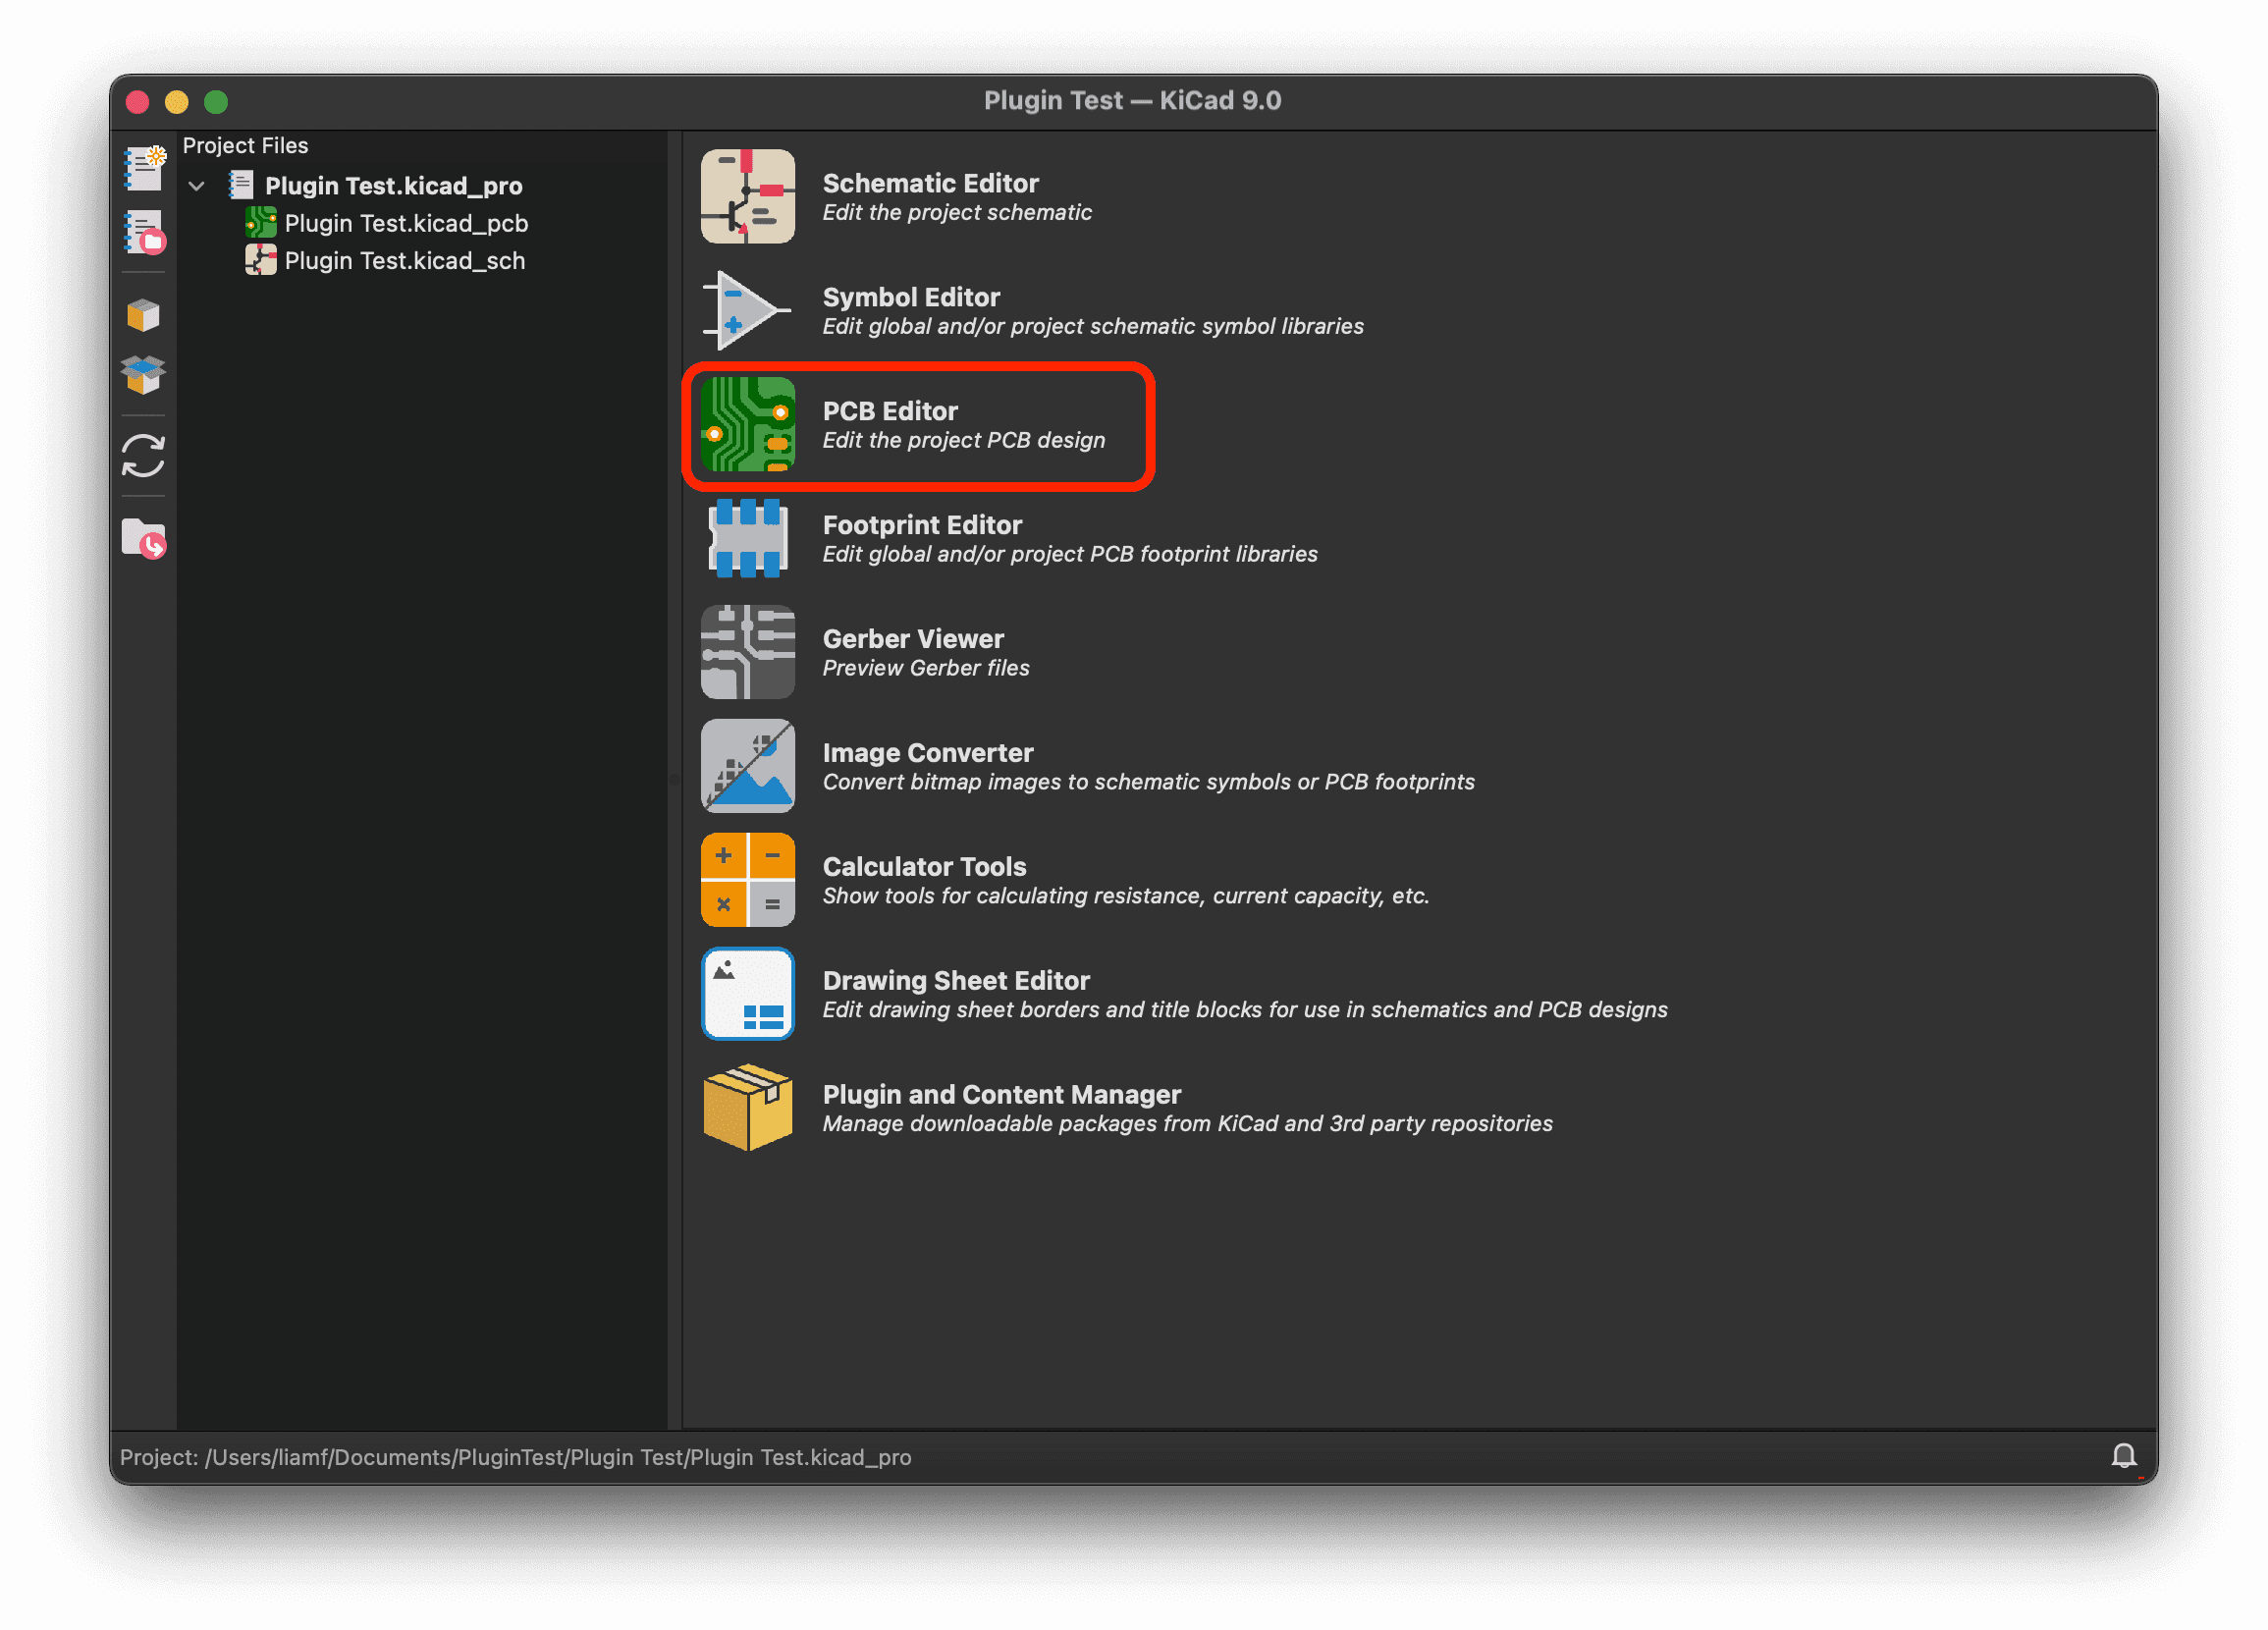Select Plugin Test.kicad_pcb file

click(405, 223)
